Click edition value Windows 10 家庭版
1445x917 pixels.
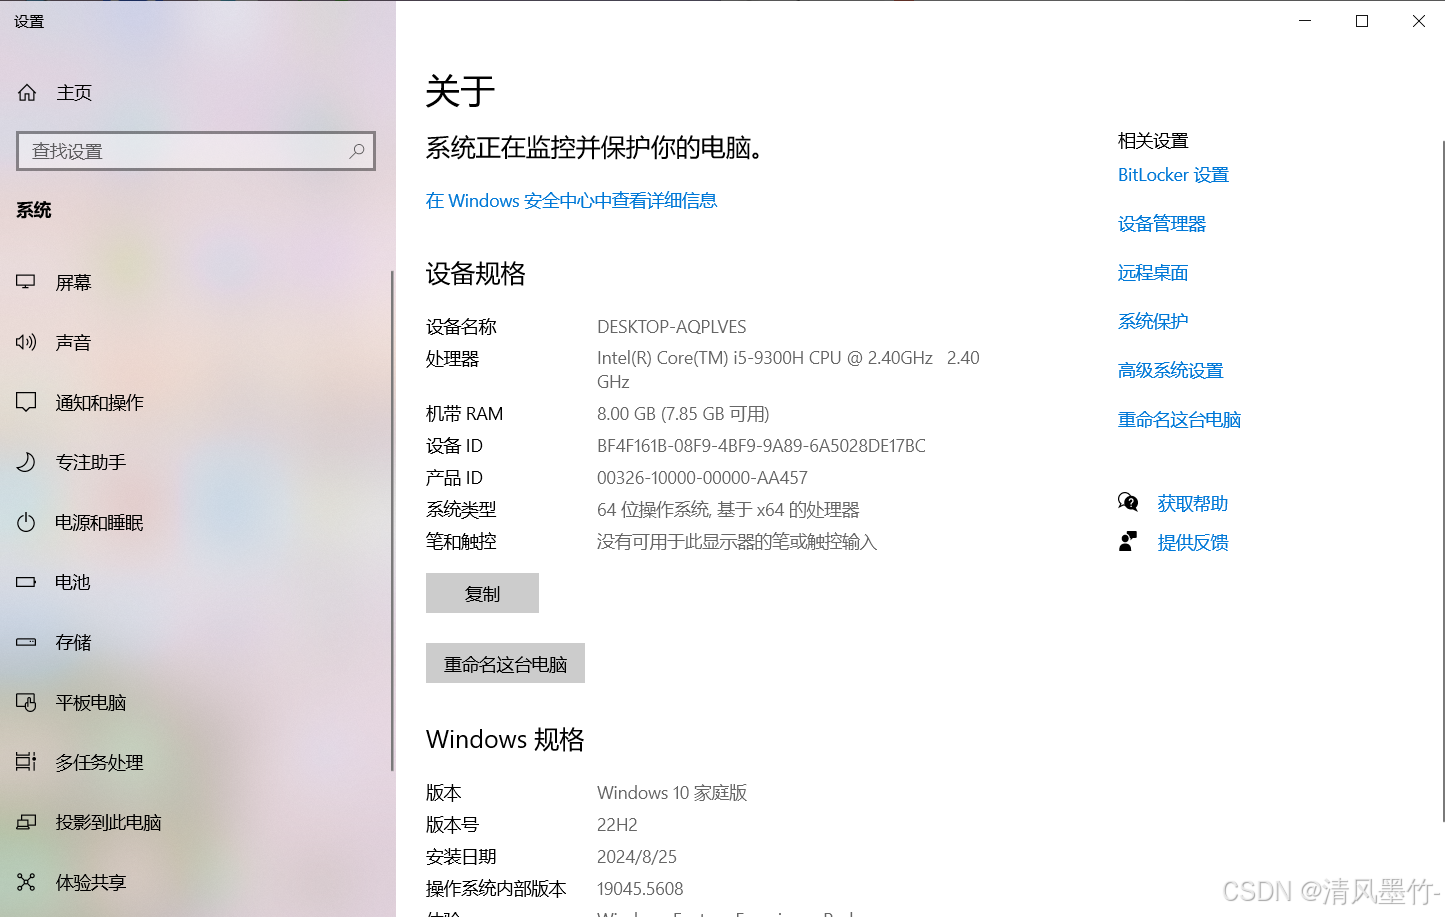672,793
